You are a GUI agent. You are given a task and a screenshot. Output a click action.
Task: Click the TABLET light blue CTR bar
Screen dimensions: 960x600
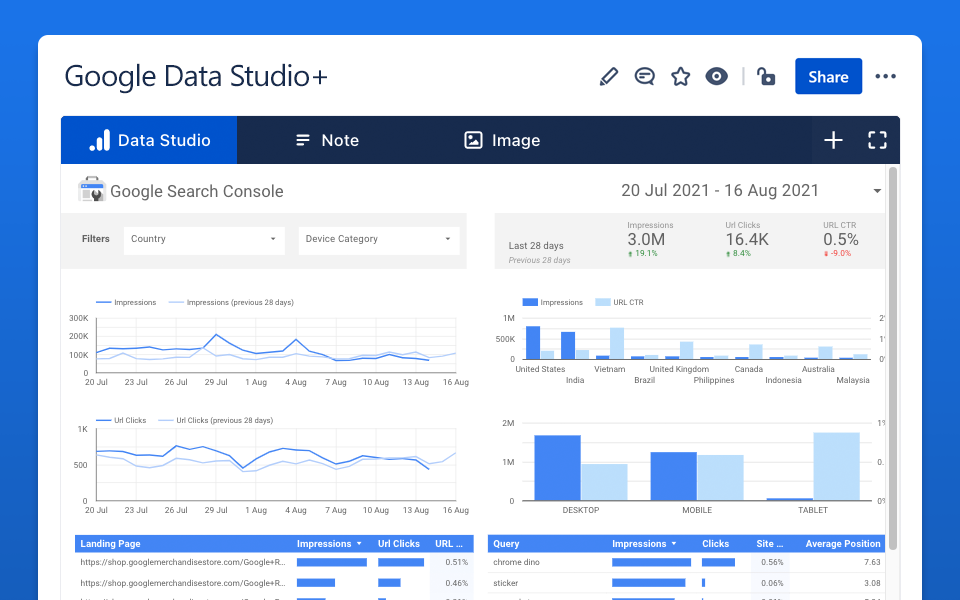click(836, 467)
